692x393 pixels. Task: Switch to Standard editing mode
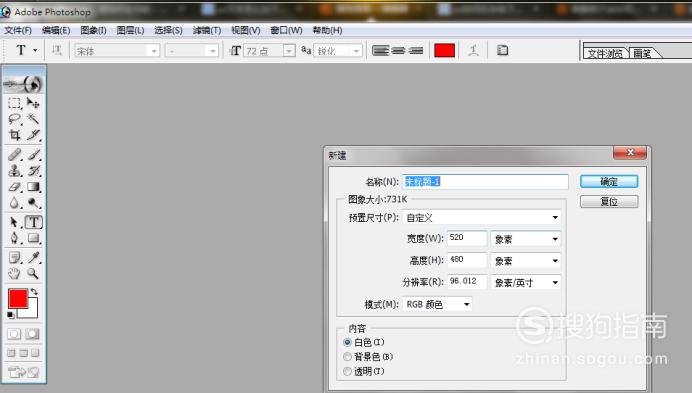pos(14,334)
